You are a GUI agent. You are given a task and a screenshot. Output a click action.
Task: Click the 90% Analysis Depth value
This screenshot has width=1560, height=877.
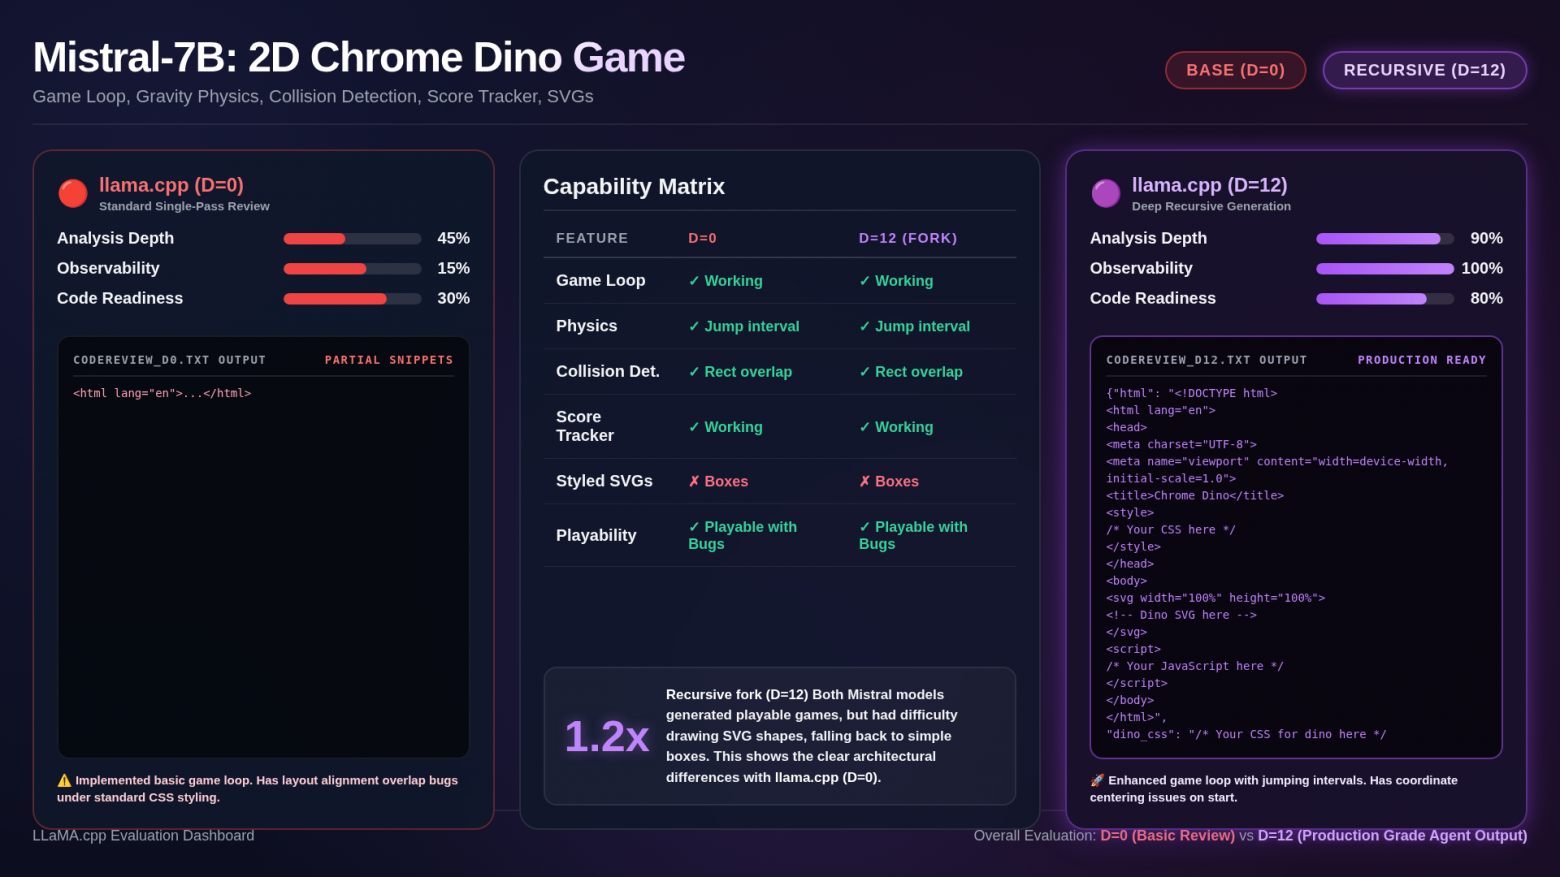[x=1487, y=239]
